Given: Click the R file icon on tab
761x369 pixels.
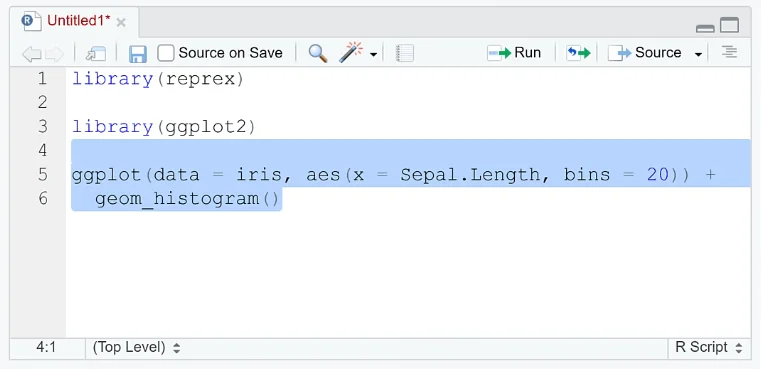Looking at the screenshot, I should (x=32, y=21).
